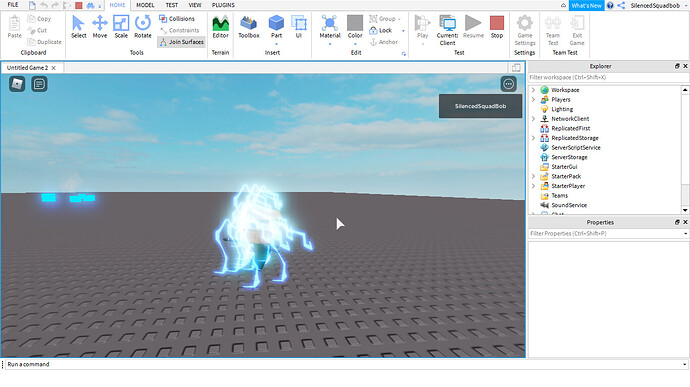The width and height of the screenshot is (690, 387).
Task: Click the What's New button
Action: 587,5
